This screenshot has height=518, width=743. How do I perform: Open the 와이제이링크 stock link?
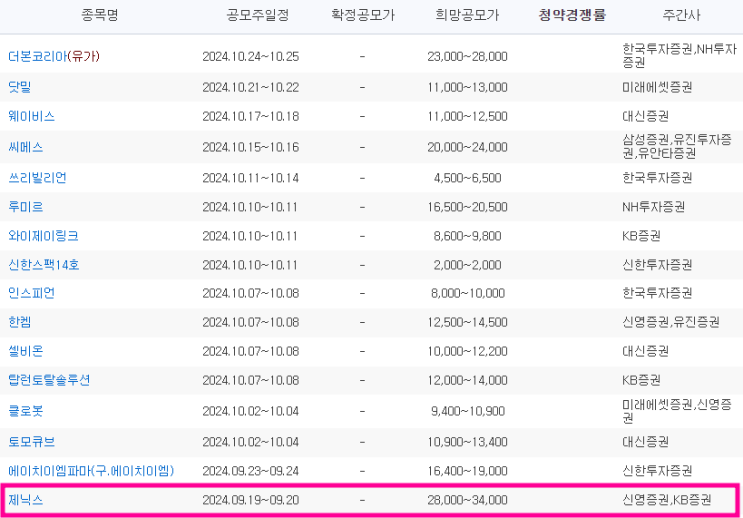pyautogui.click(x=43, y=236)
